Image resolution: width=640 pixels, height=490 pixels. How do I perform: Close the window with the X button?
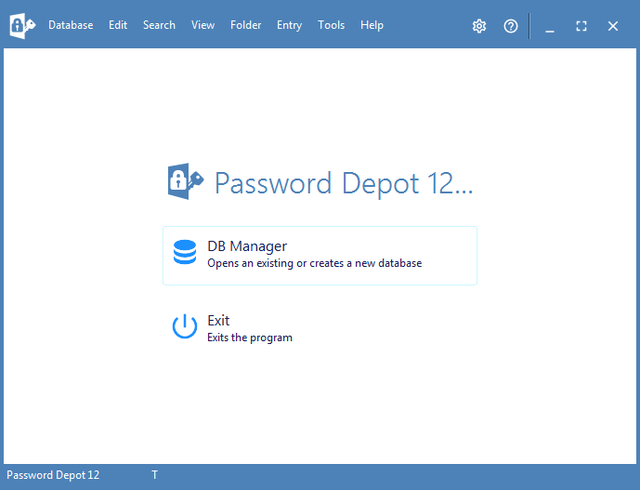pyautogui.click(x=613, y=26)
